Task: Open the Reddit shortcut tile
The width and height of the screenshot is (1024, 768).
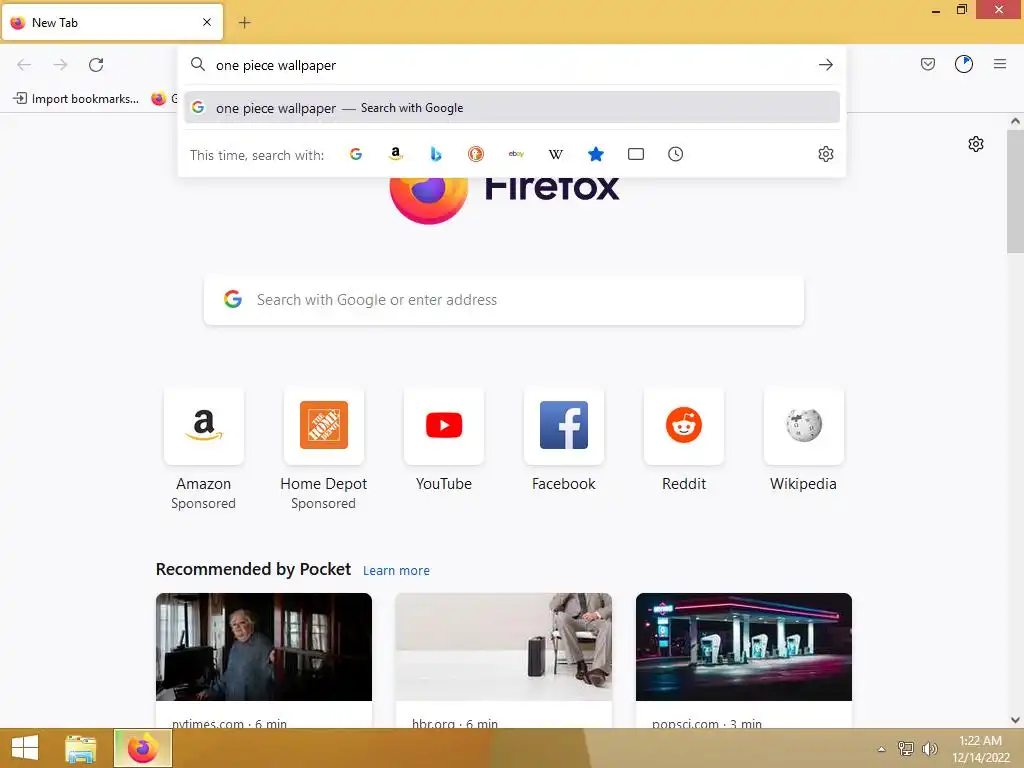Action: pos(684,426)
